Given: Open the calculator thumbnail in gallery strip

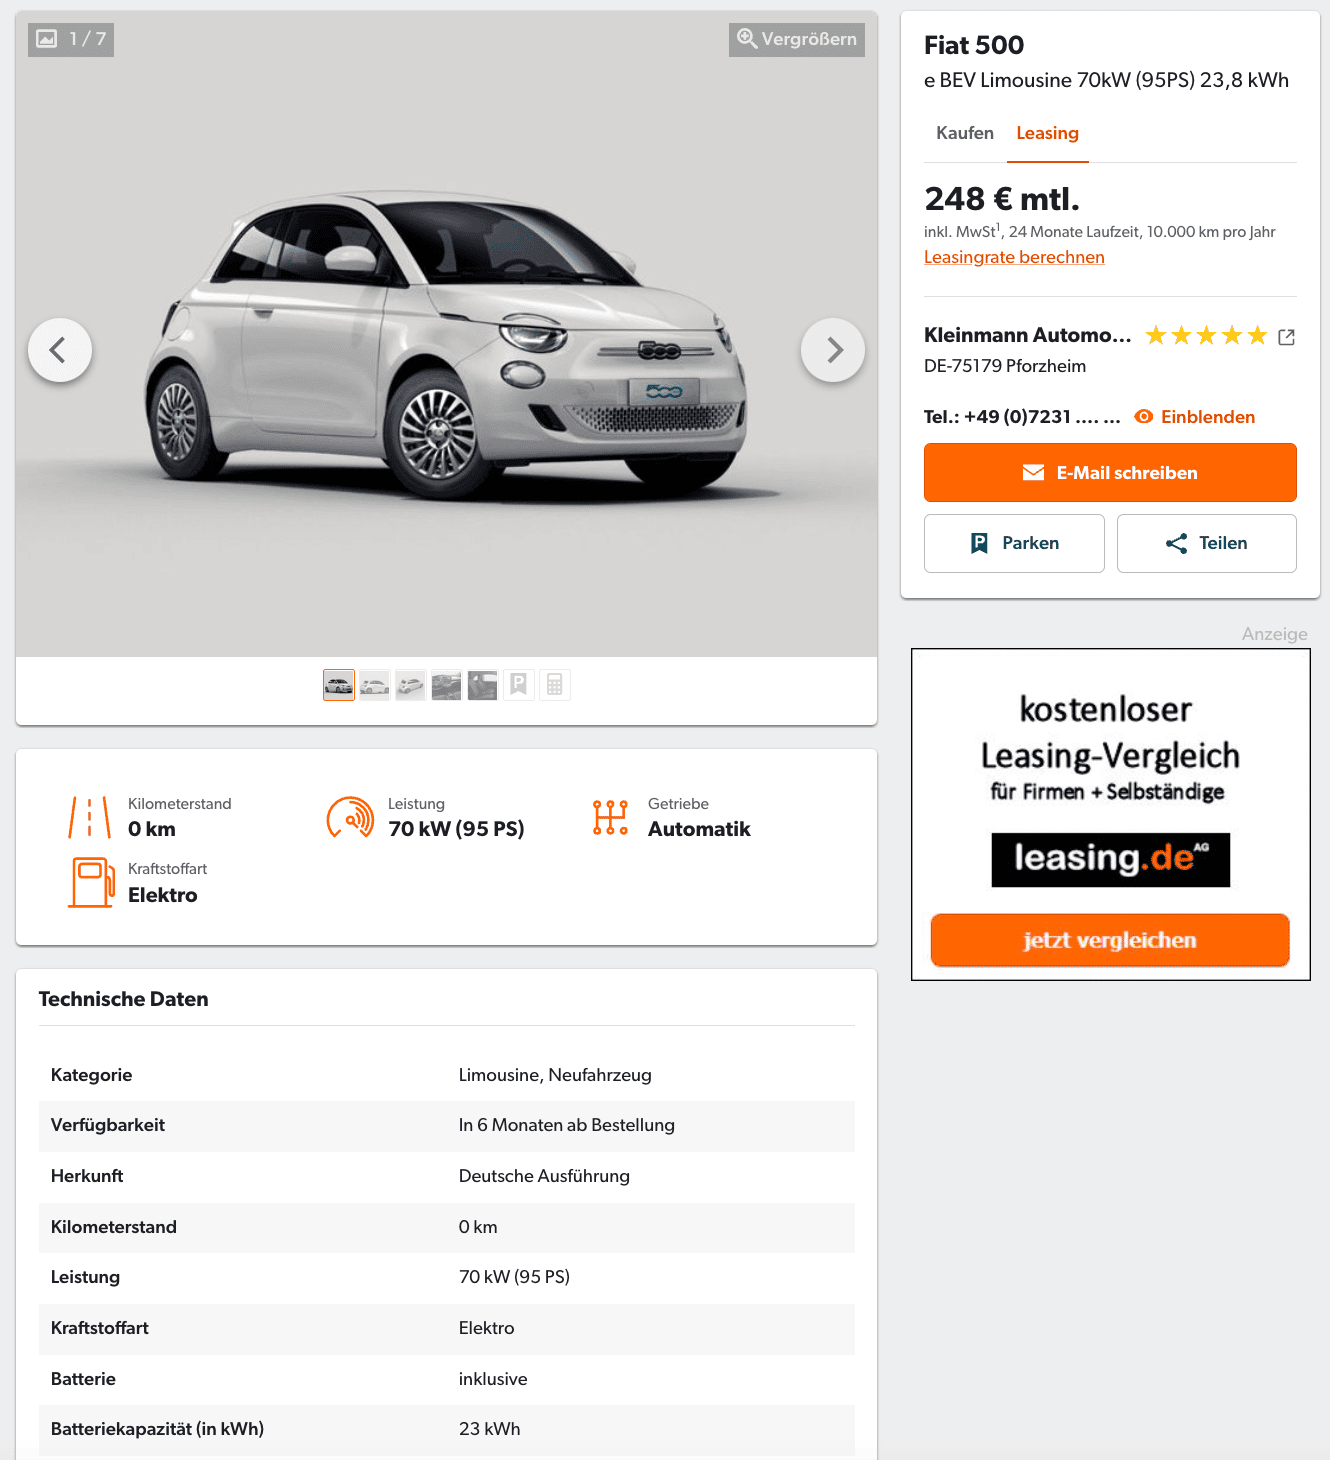Looking at the screenshot, I should [555, 685].
